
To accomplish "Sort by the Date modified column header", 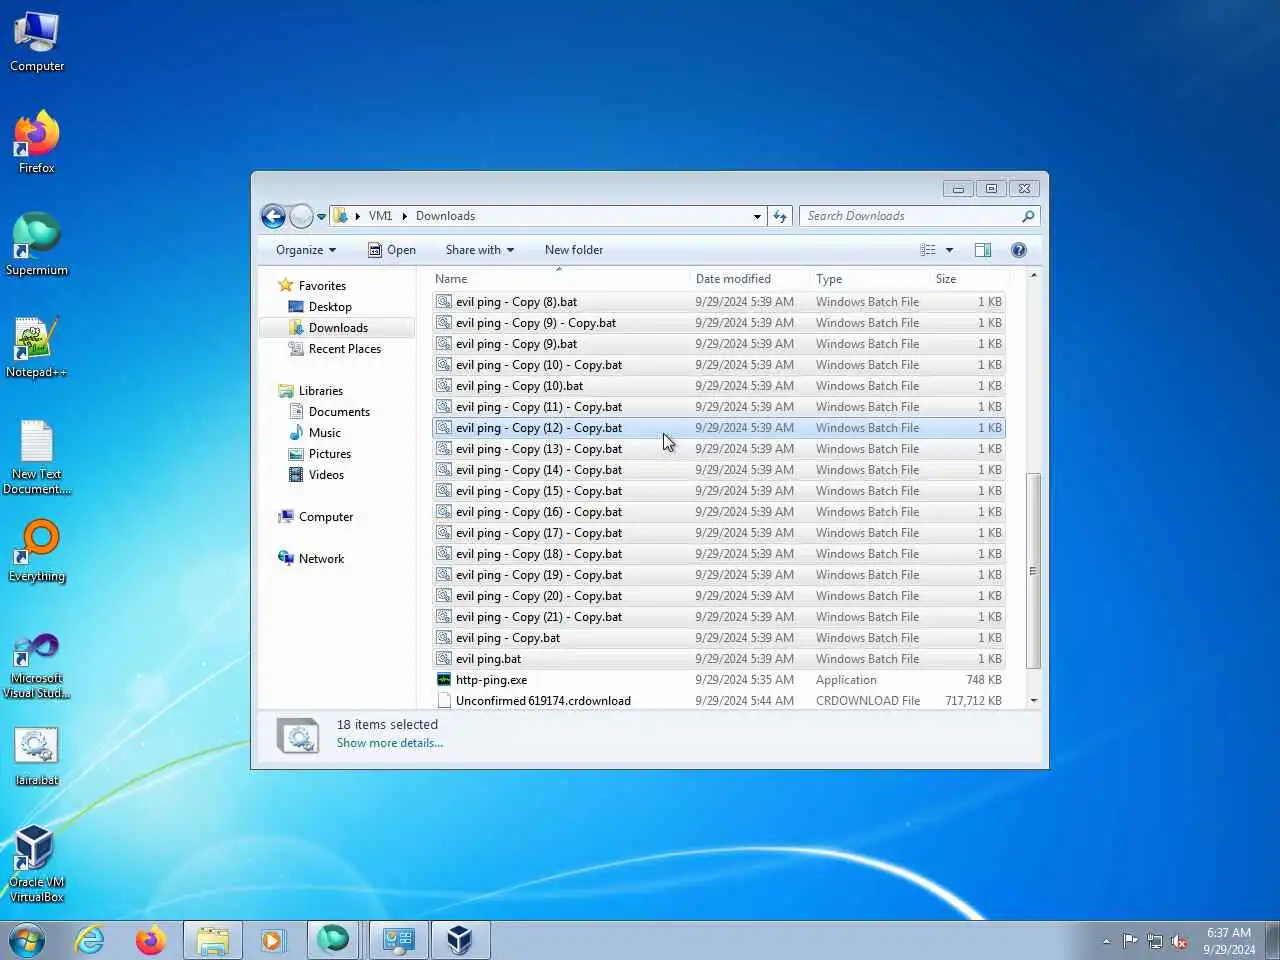I will pyautogui.click(x=749, y=279).
